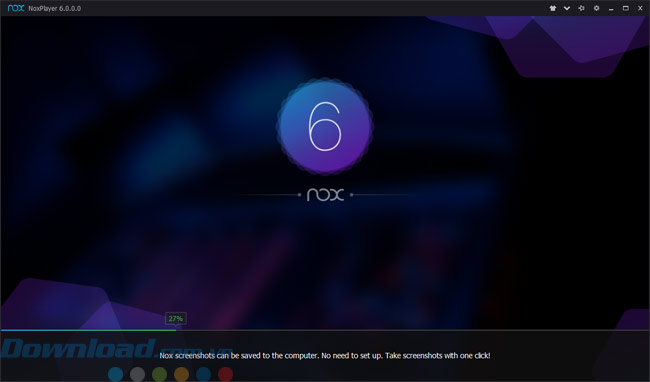The height and width of the screenshot is (382, 650).
Task: Click the tip text about Nox screenshots
Action: coord(325,355)
